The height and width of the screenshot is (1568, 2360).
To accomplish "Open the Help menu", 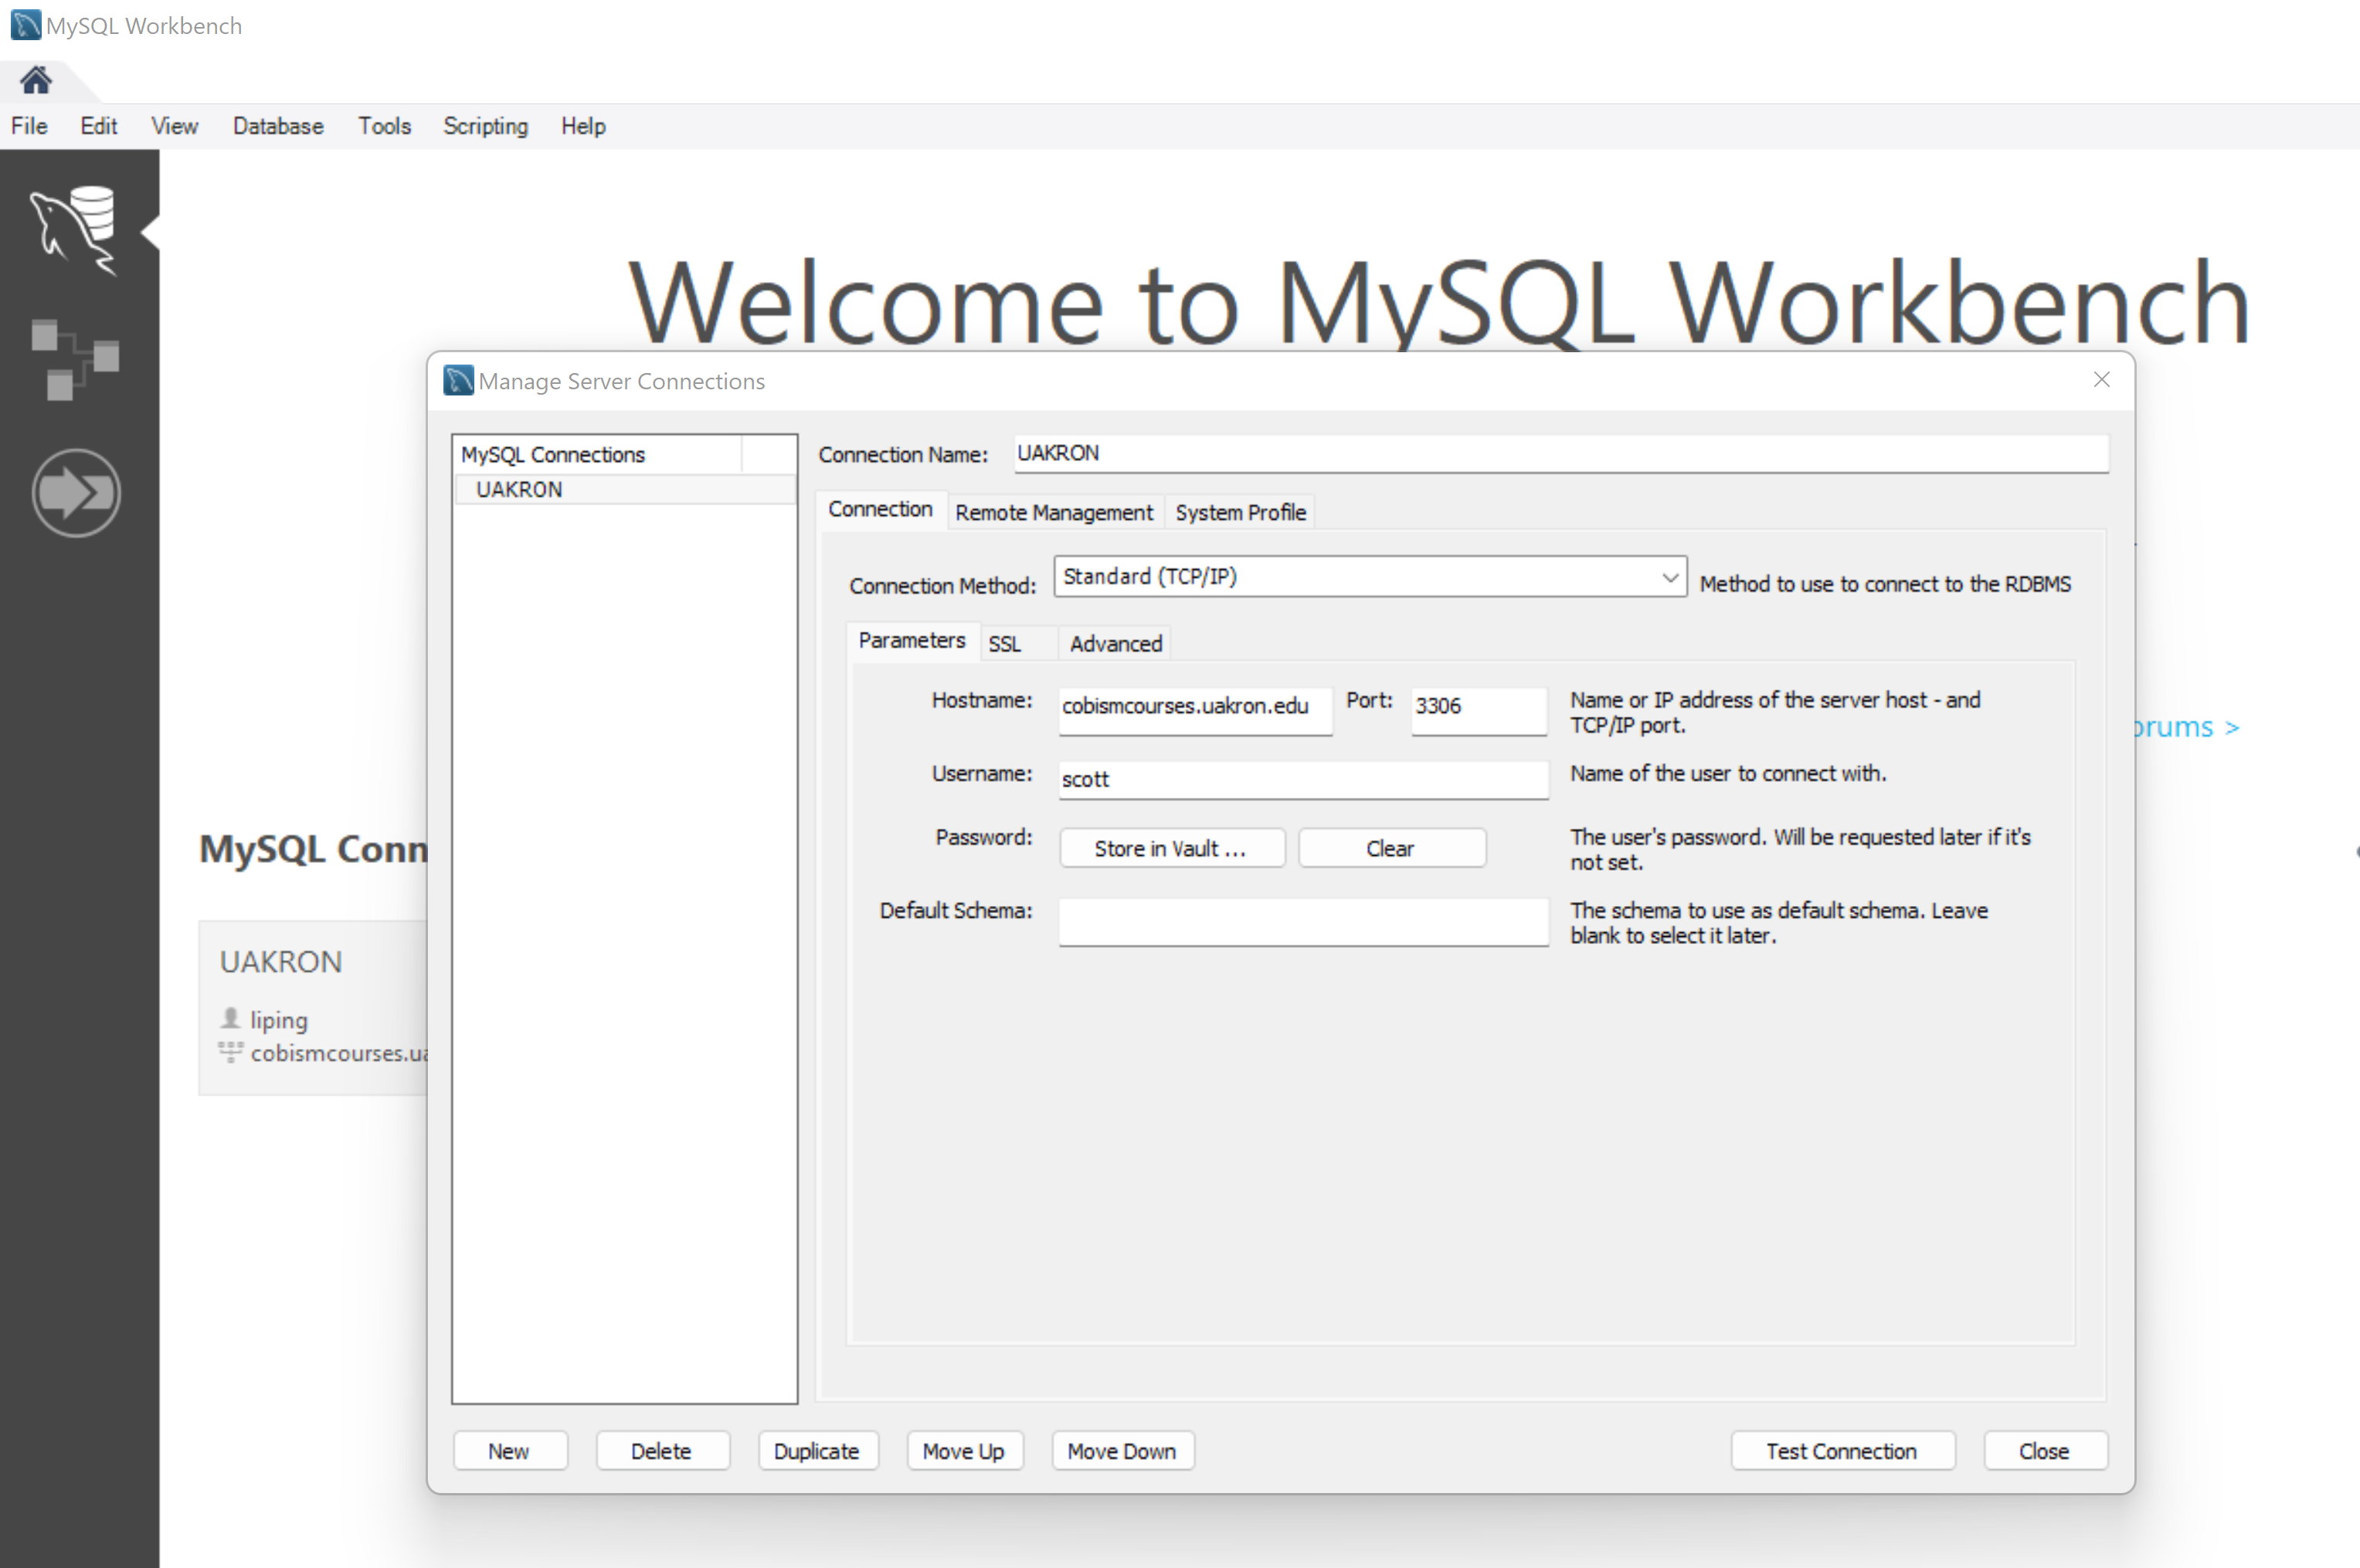I will 583,126.
